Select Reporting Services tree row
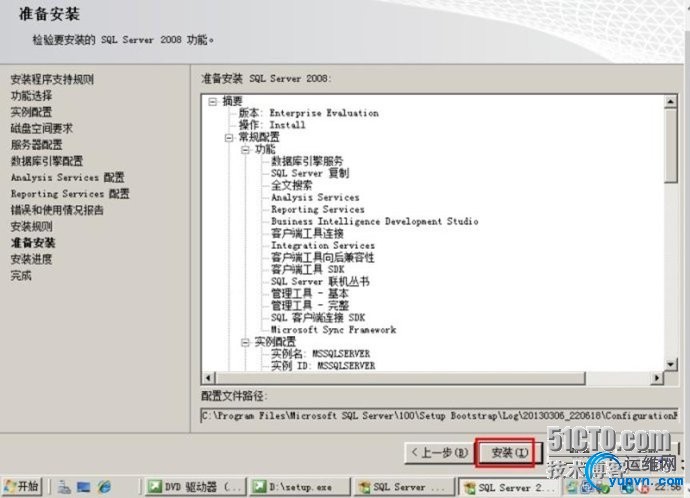Screen dimensions: 690x498 318,209
